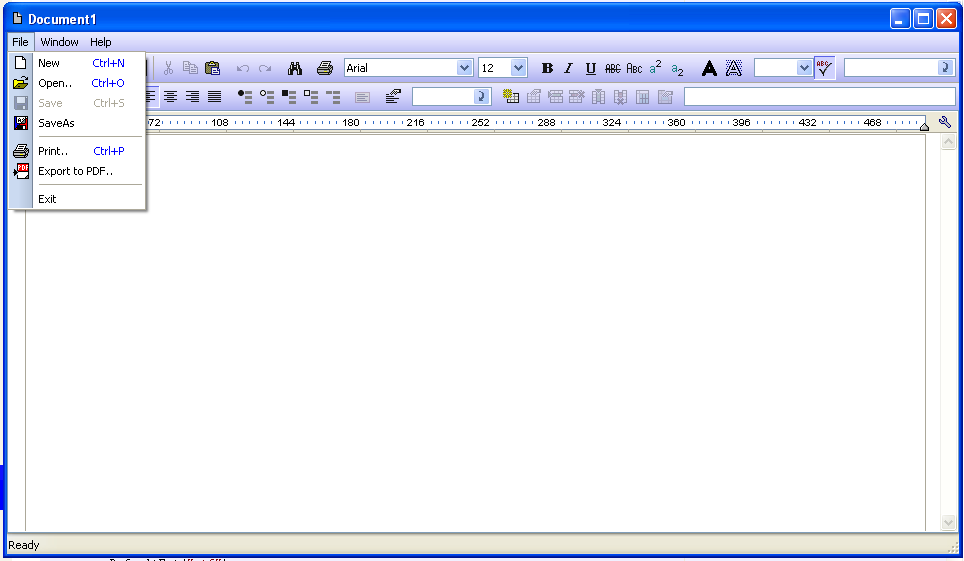Click Exit in the File menu
964x561 pixels.
pos(47,199)
